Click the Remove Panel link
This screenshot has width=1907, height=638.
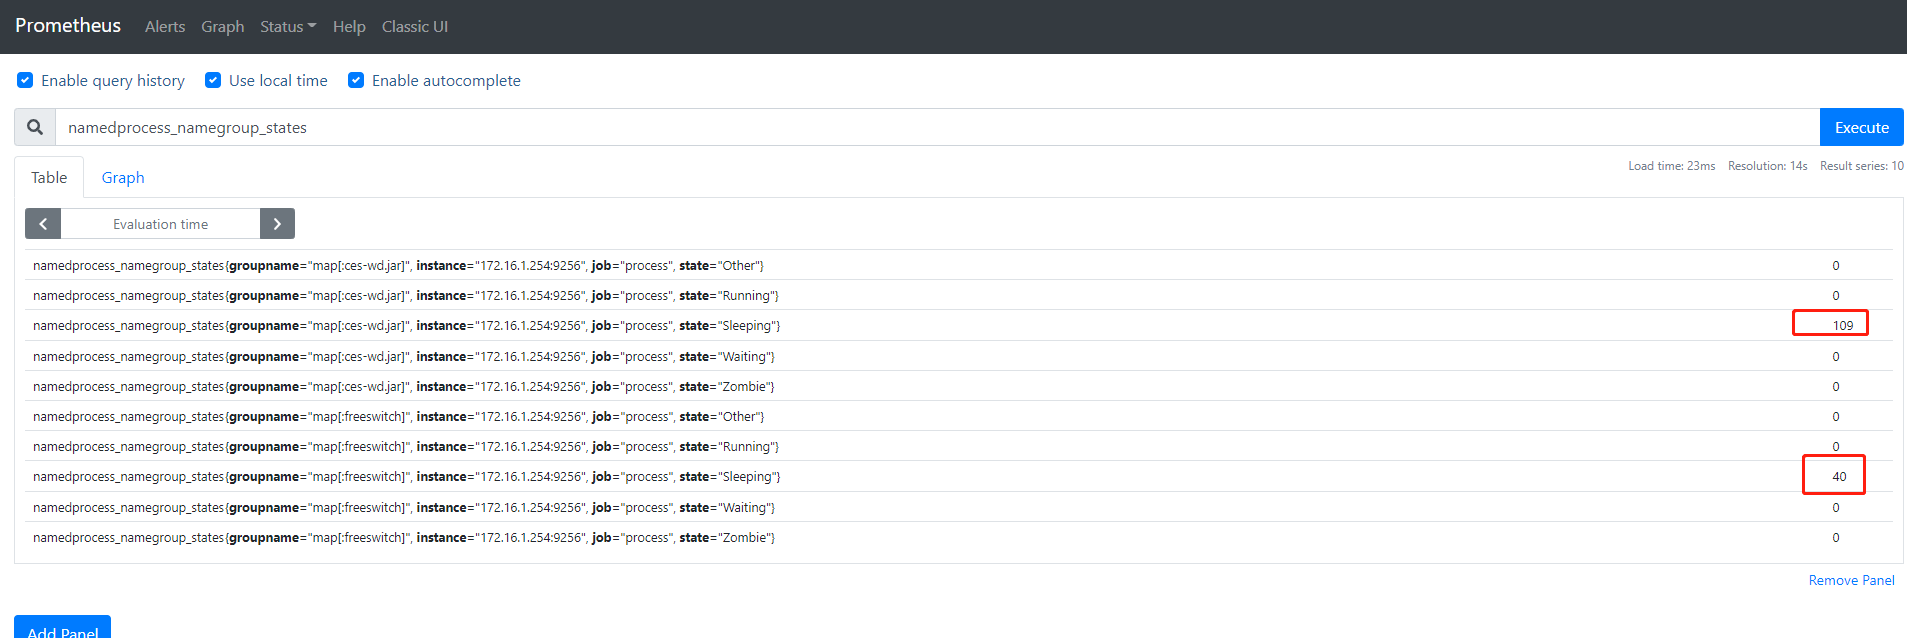click(1851, 580)
